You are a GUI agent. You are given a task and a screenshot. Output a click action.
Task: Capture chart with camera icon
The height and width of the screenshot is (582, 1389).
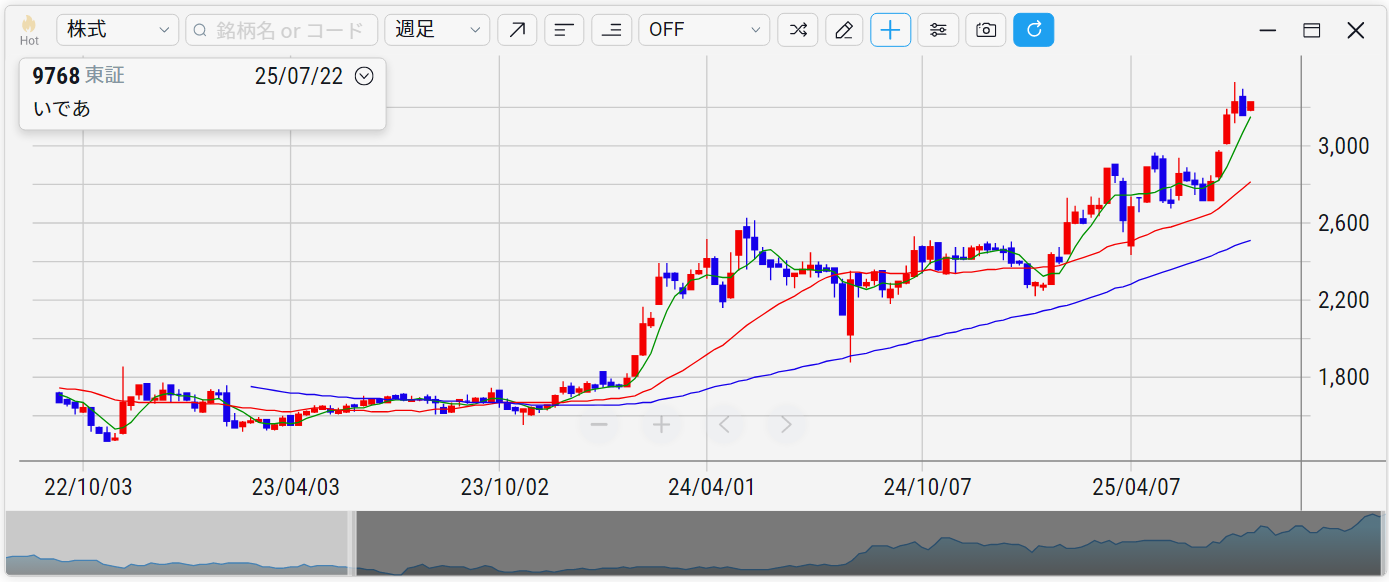pos(985,30)
